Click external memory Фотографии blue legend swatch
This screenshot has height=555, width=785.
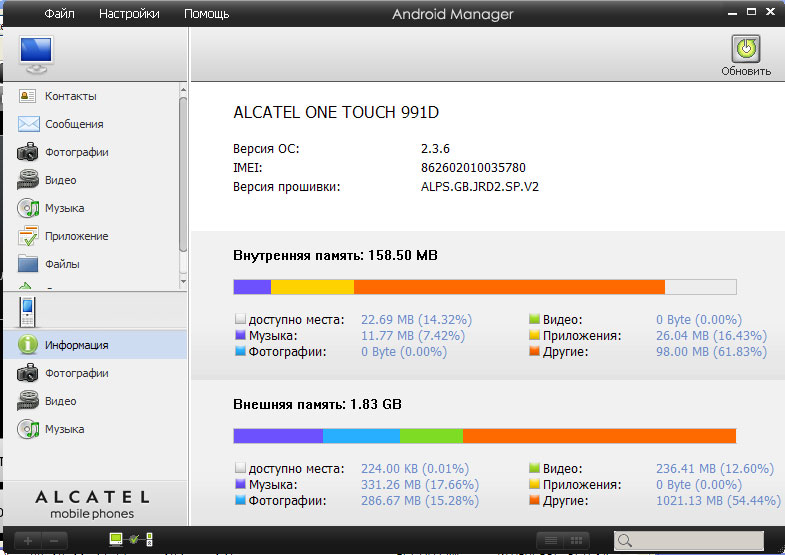[x=240, y=500]
